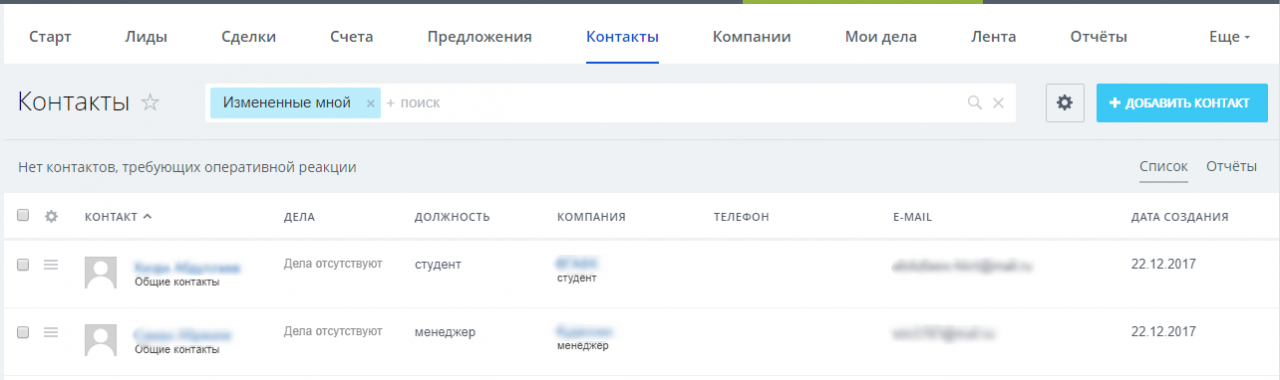Add Контакты page to favorites star
1280x380 pixels.
150,102
